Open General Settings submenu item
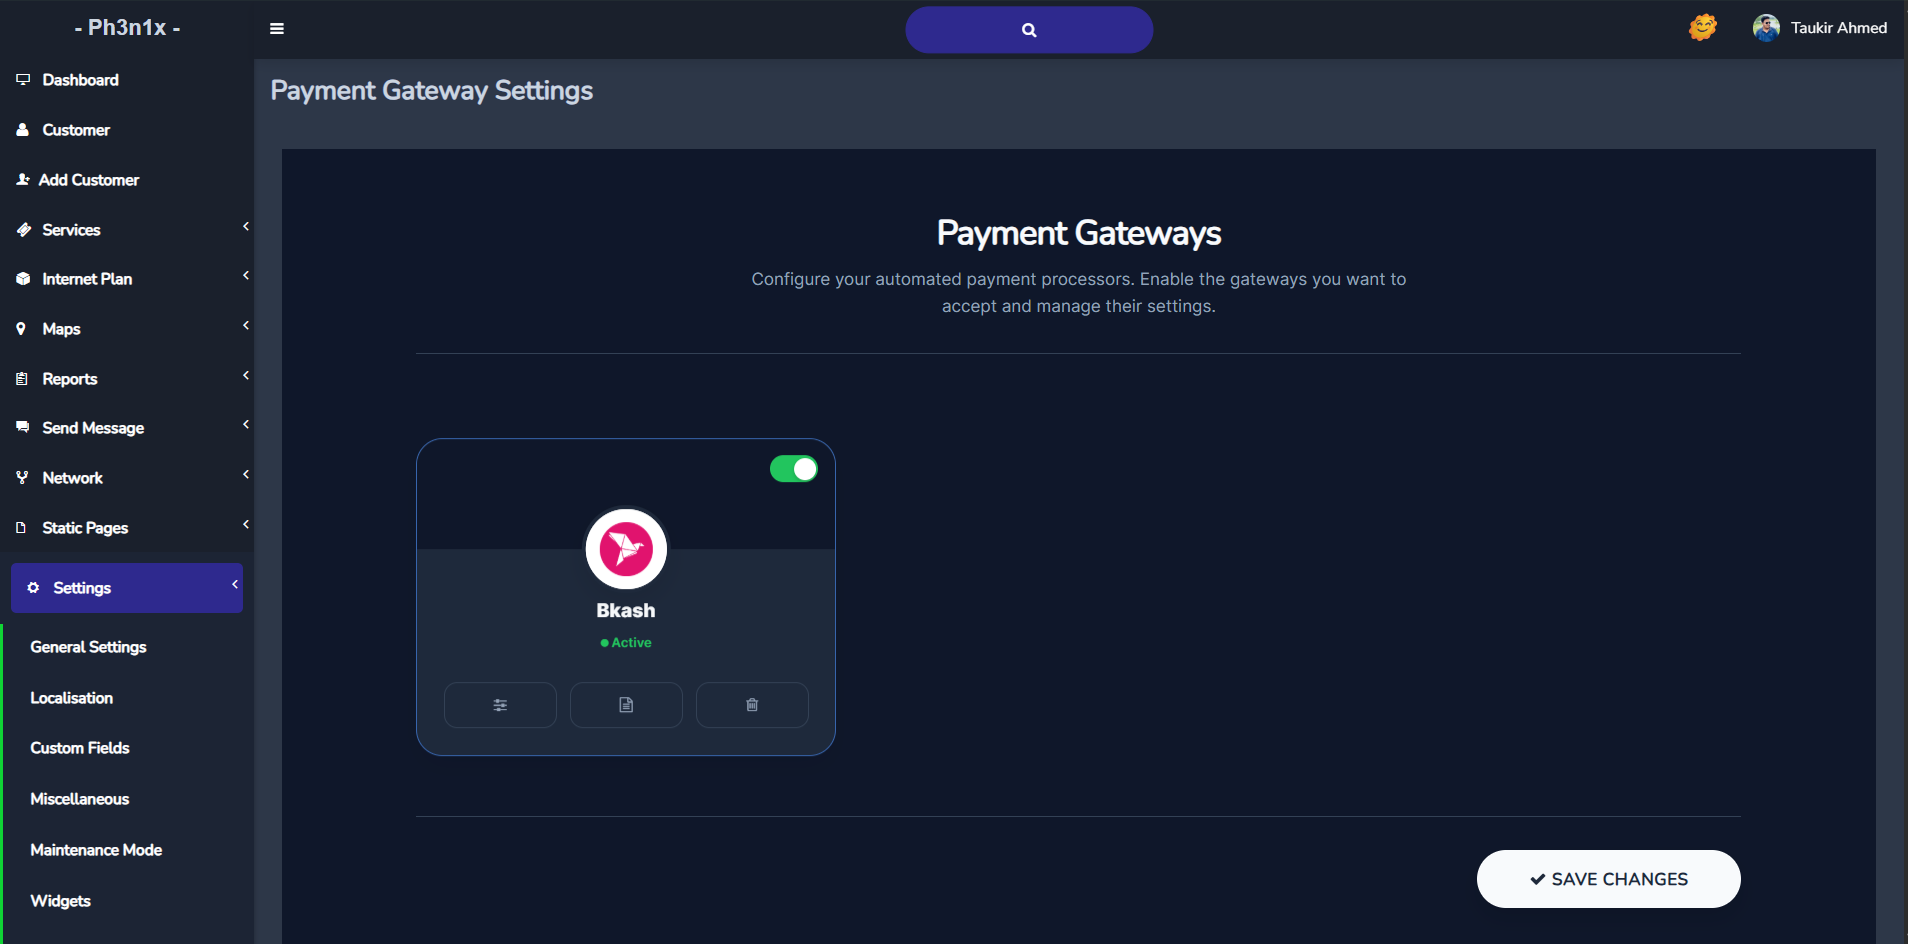Viewport: 1908px width, 944px height. pos(88,647)
